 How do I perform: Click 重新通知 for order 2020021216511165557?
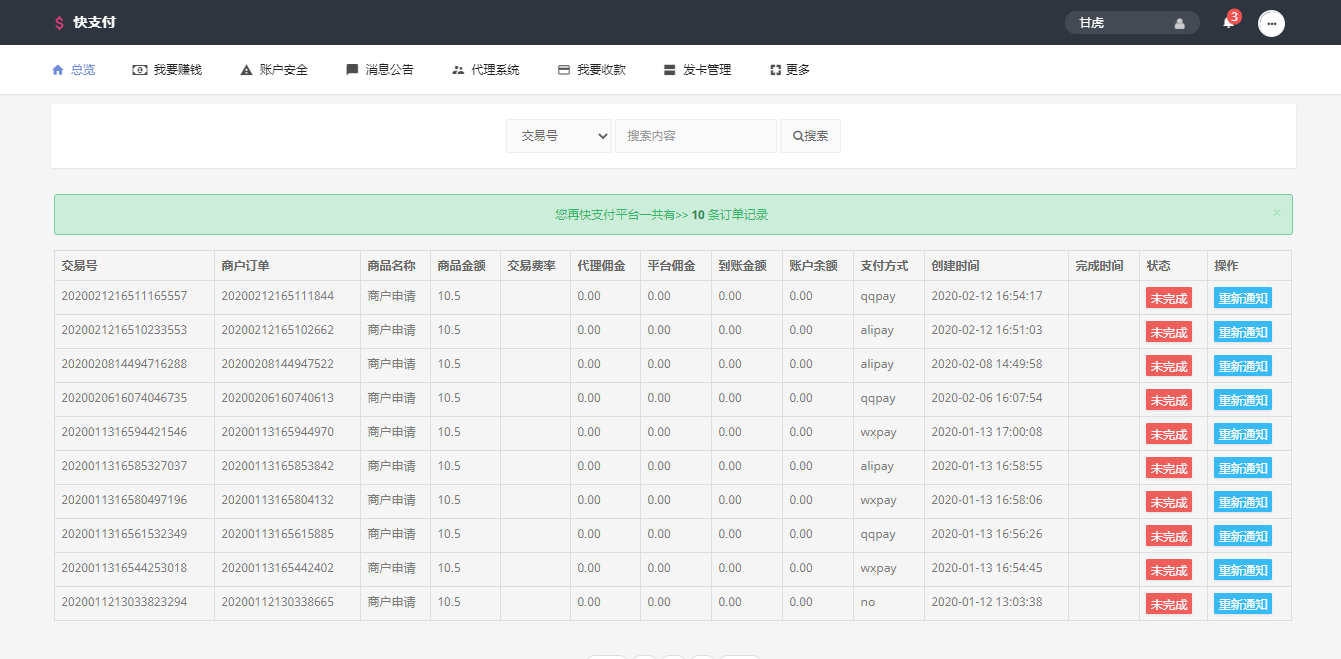1243,298
